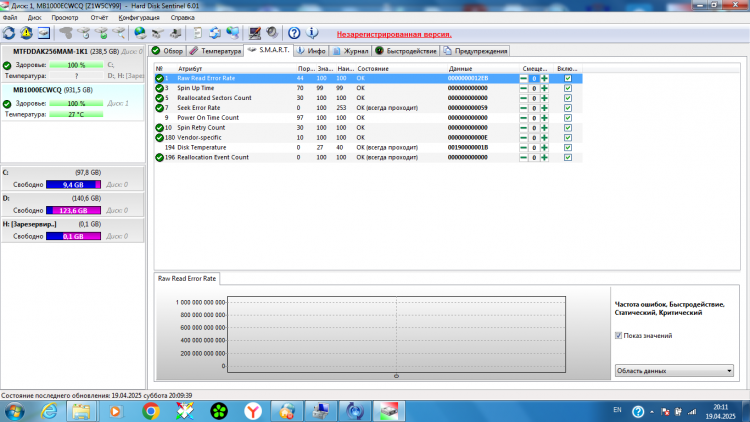
Task: Click the globe with disk toolbar icon
Action: [140, 33]
